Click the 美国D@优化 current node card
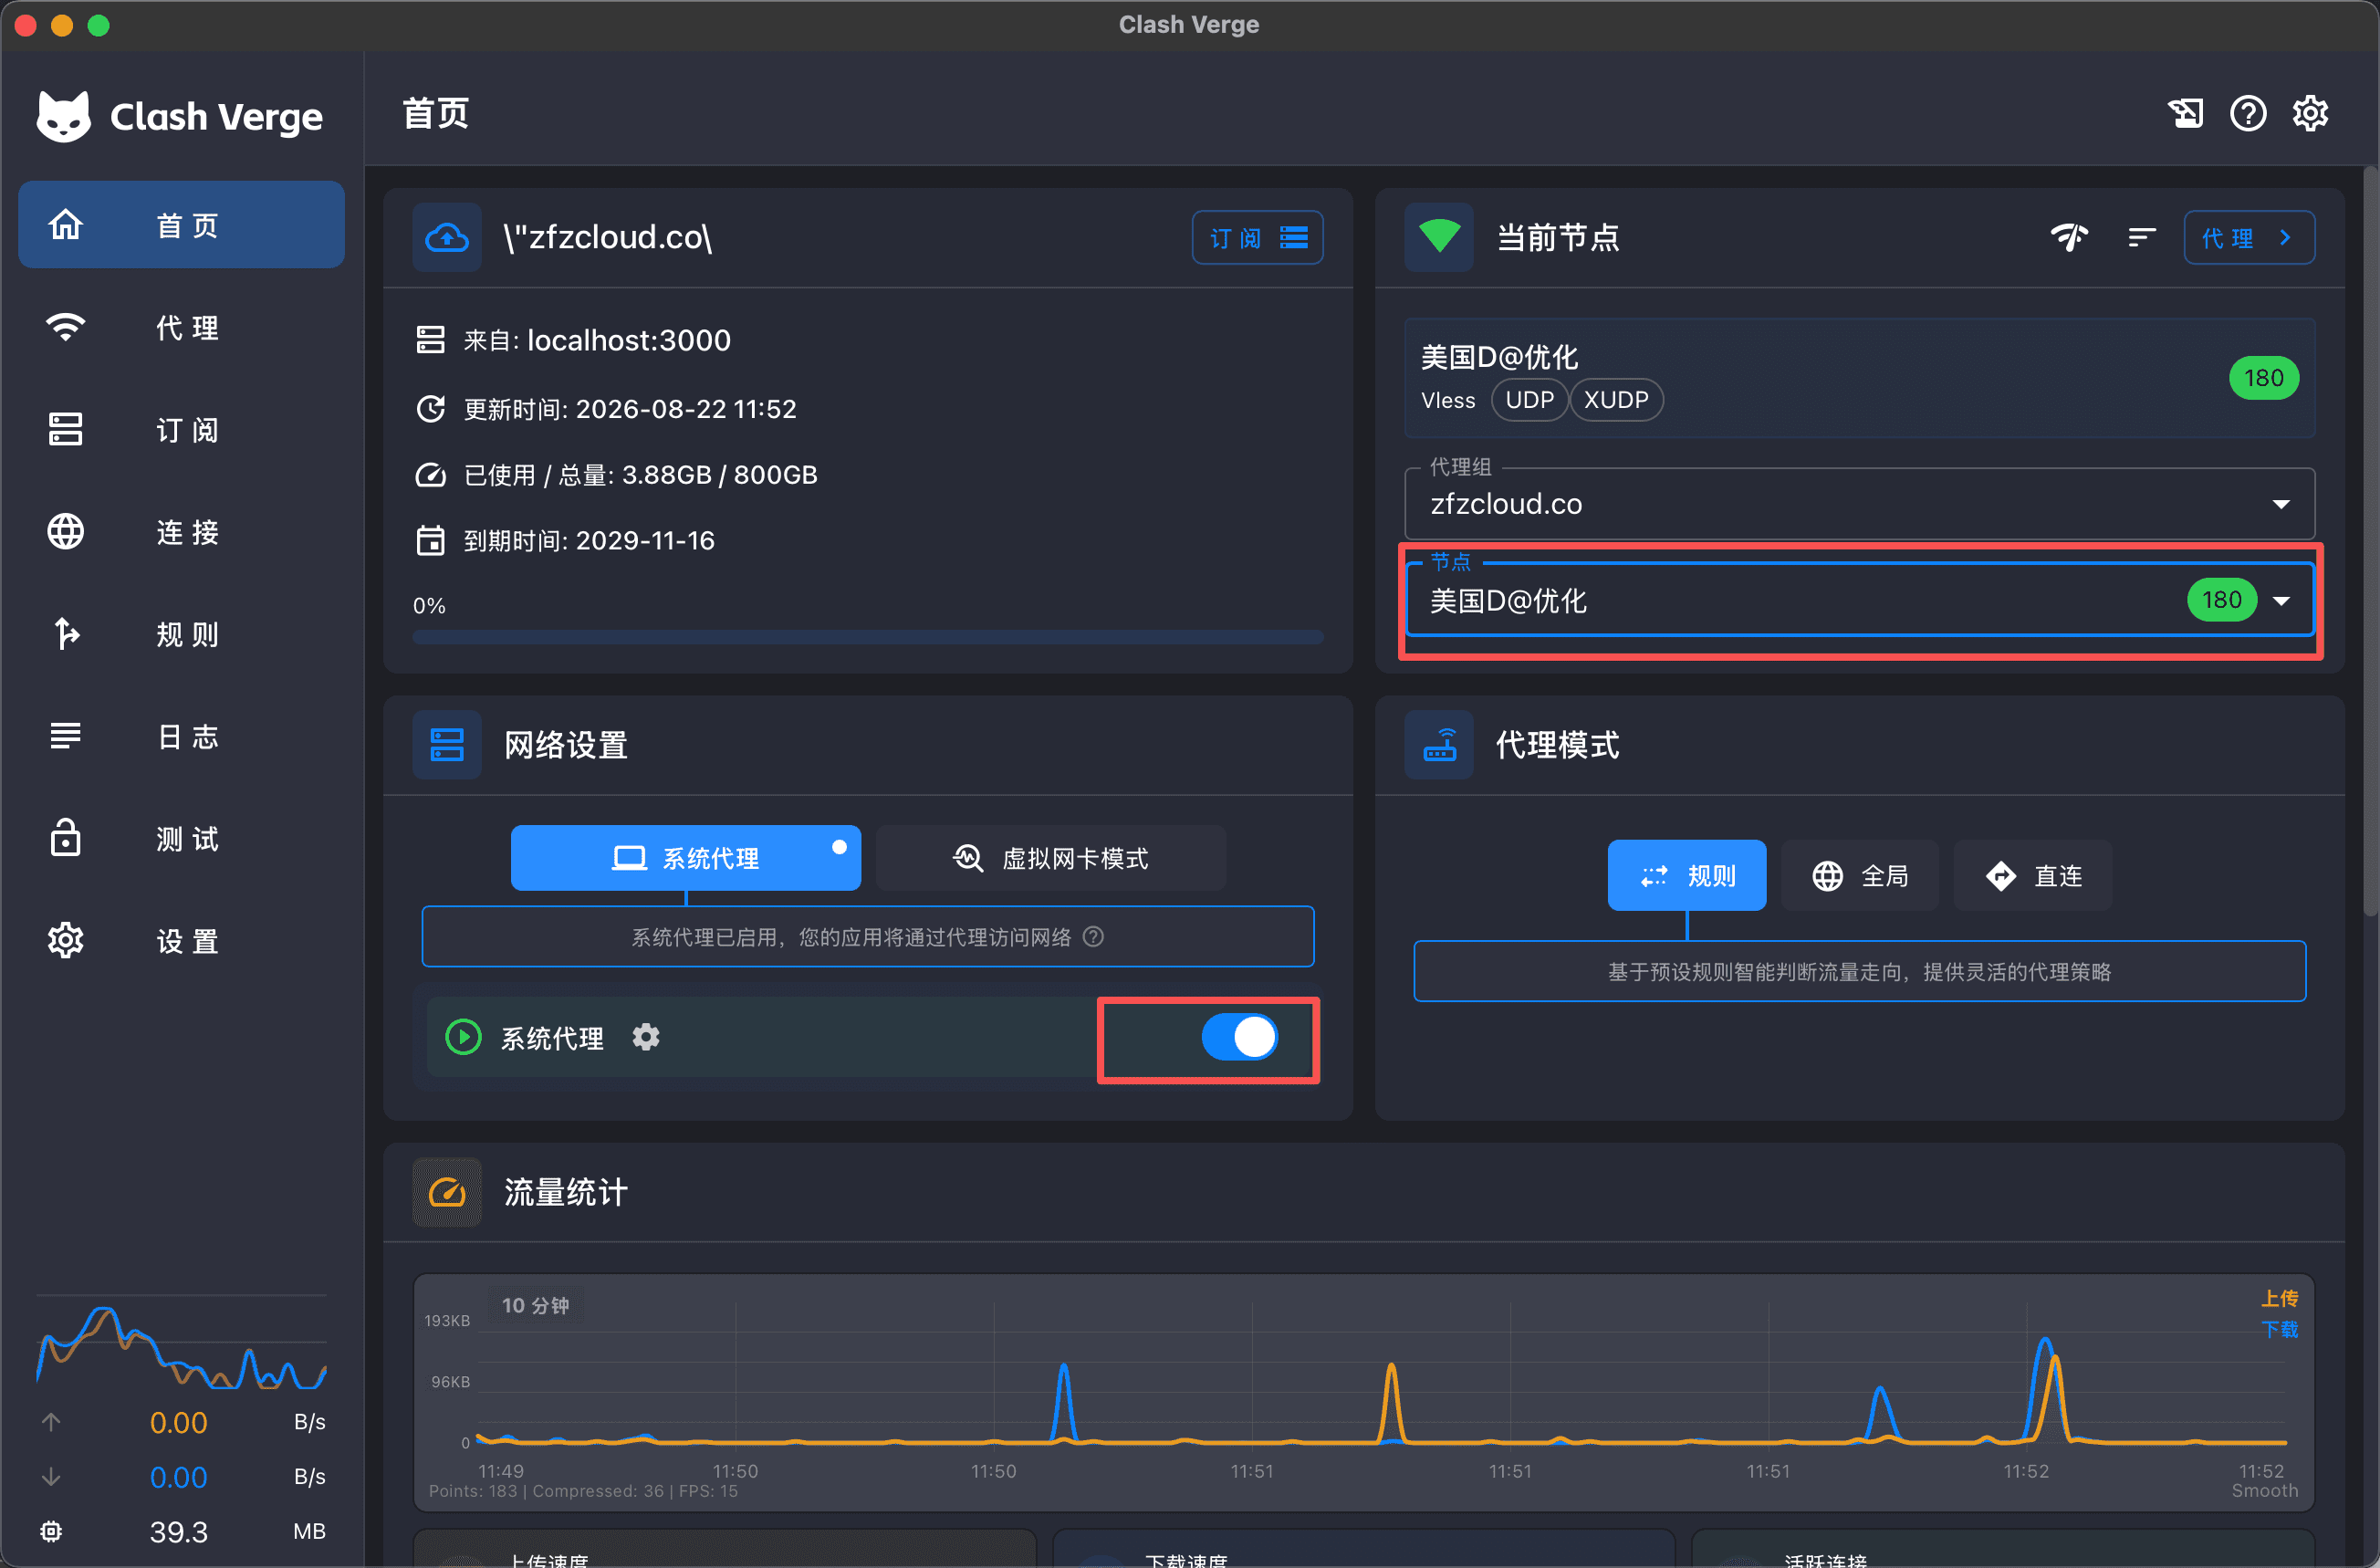This screenshot has height=1568, width=2380. coord(1859,378)
